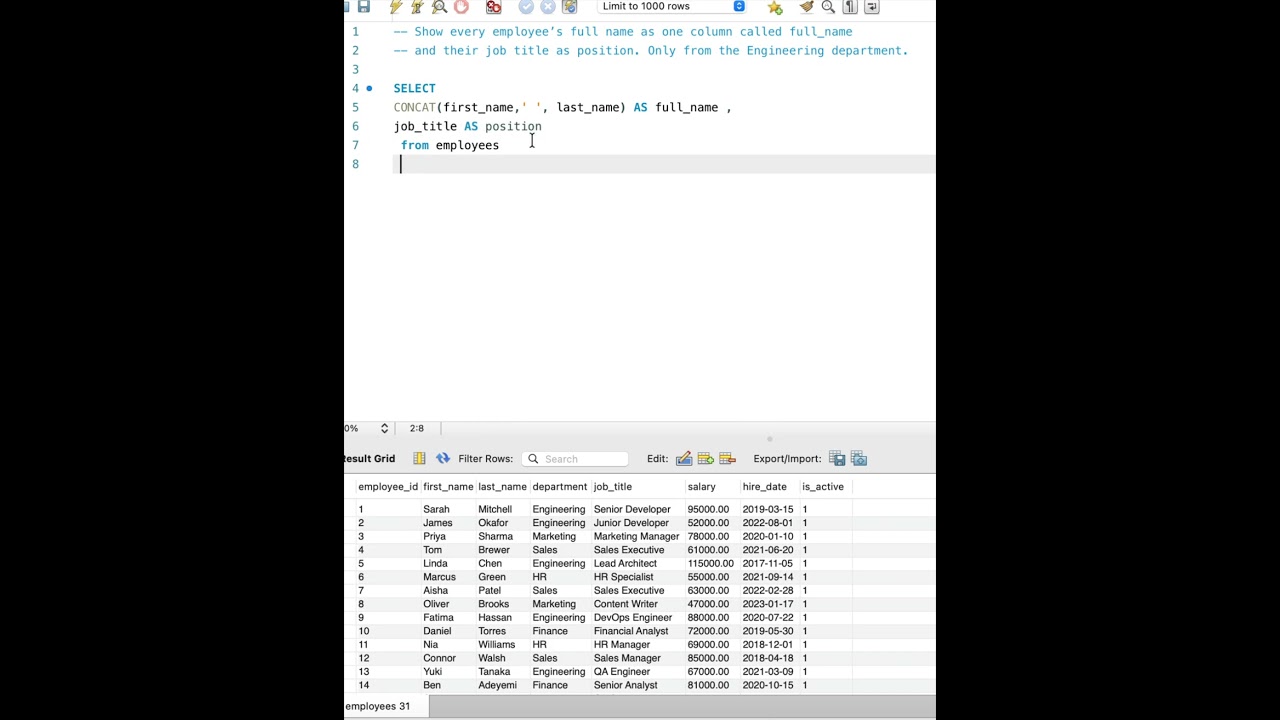
Task: Beautify query with broom icon
Action: coord(806,6)
